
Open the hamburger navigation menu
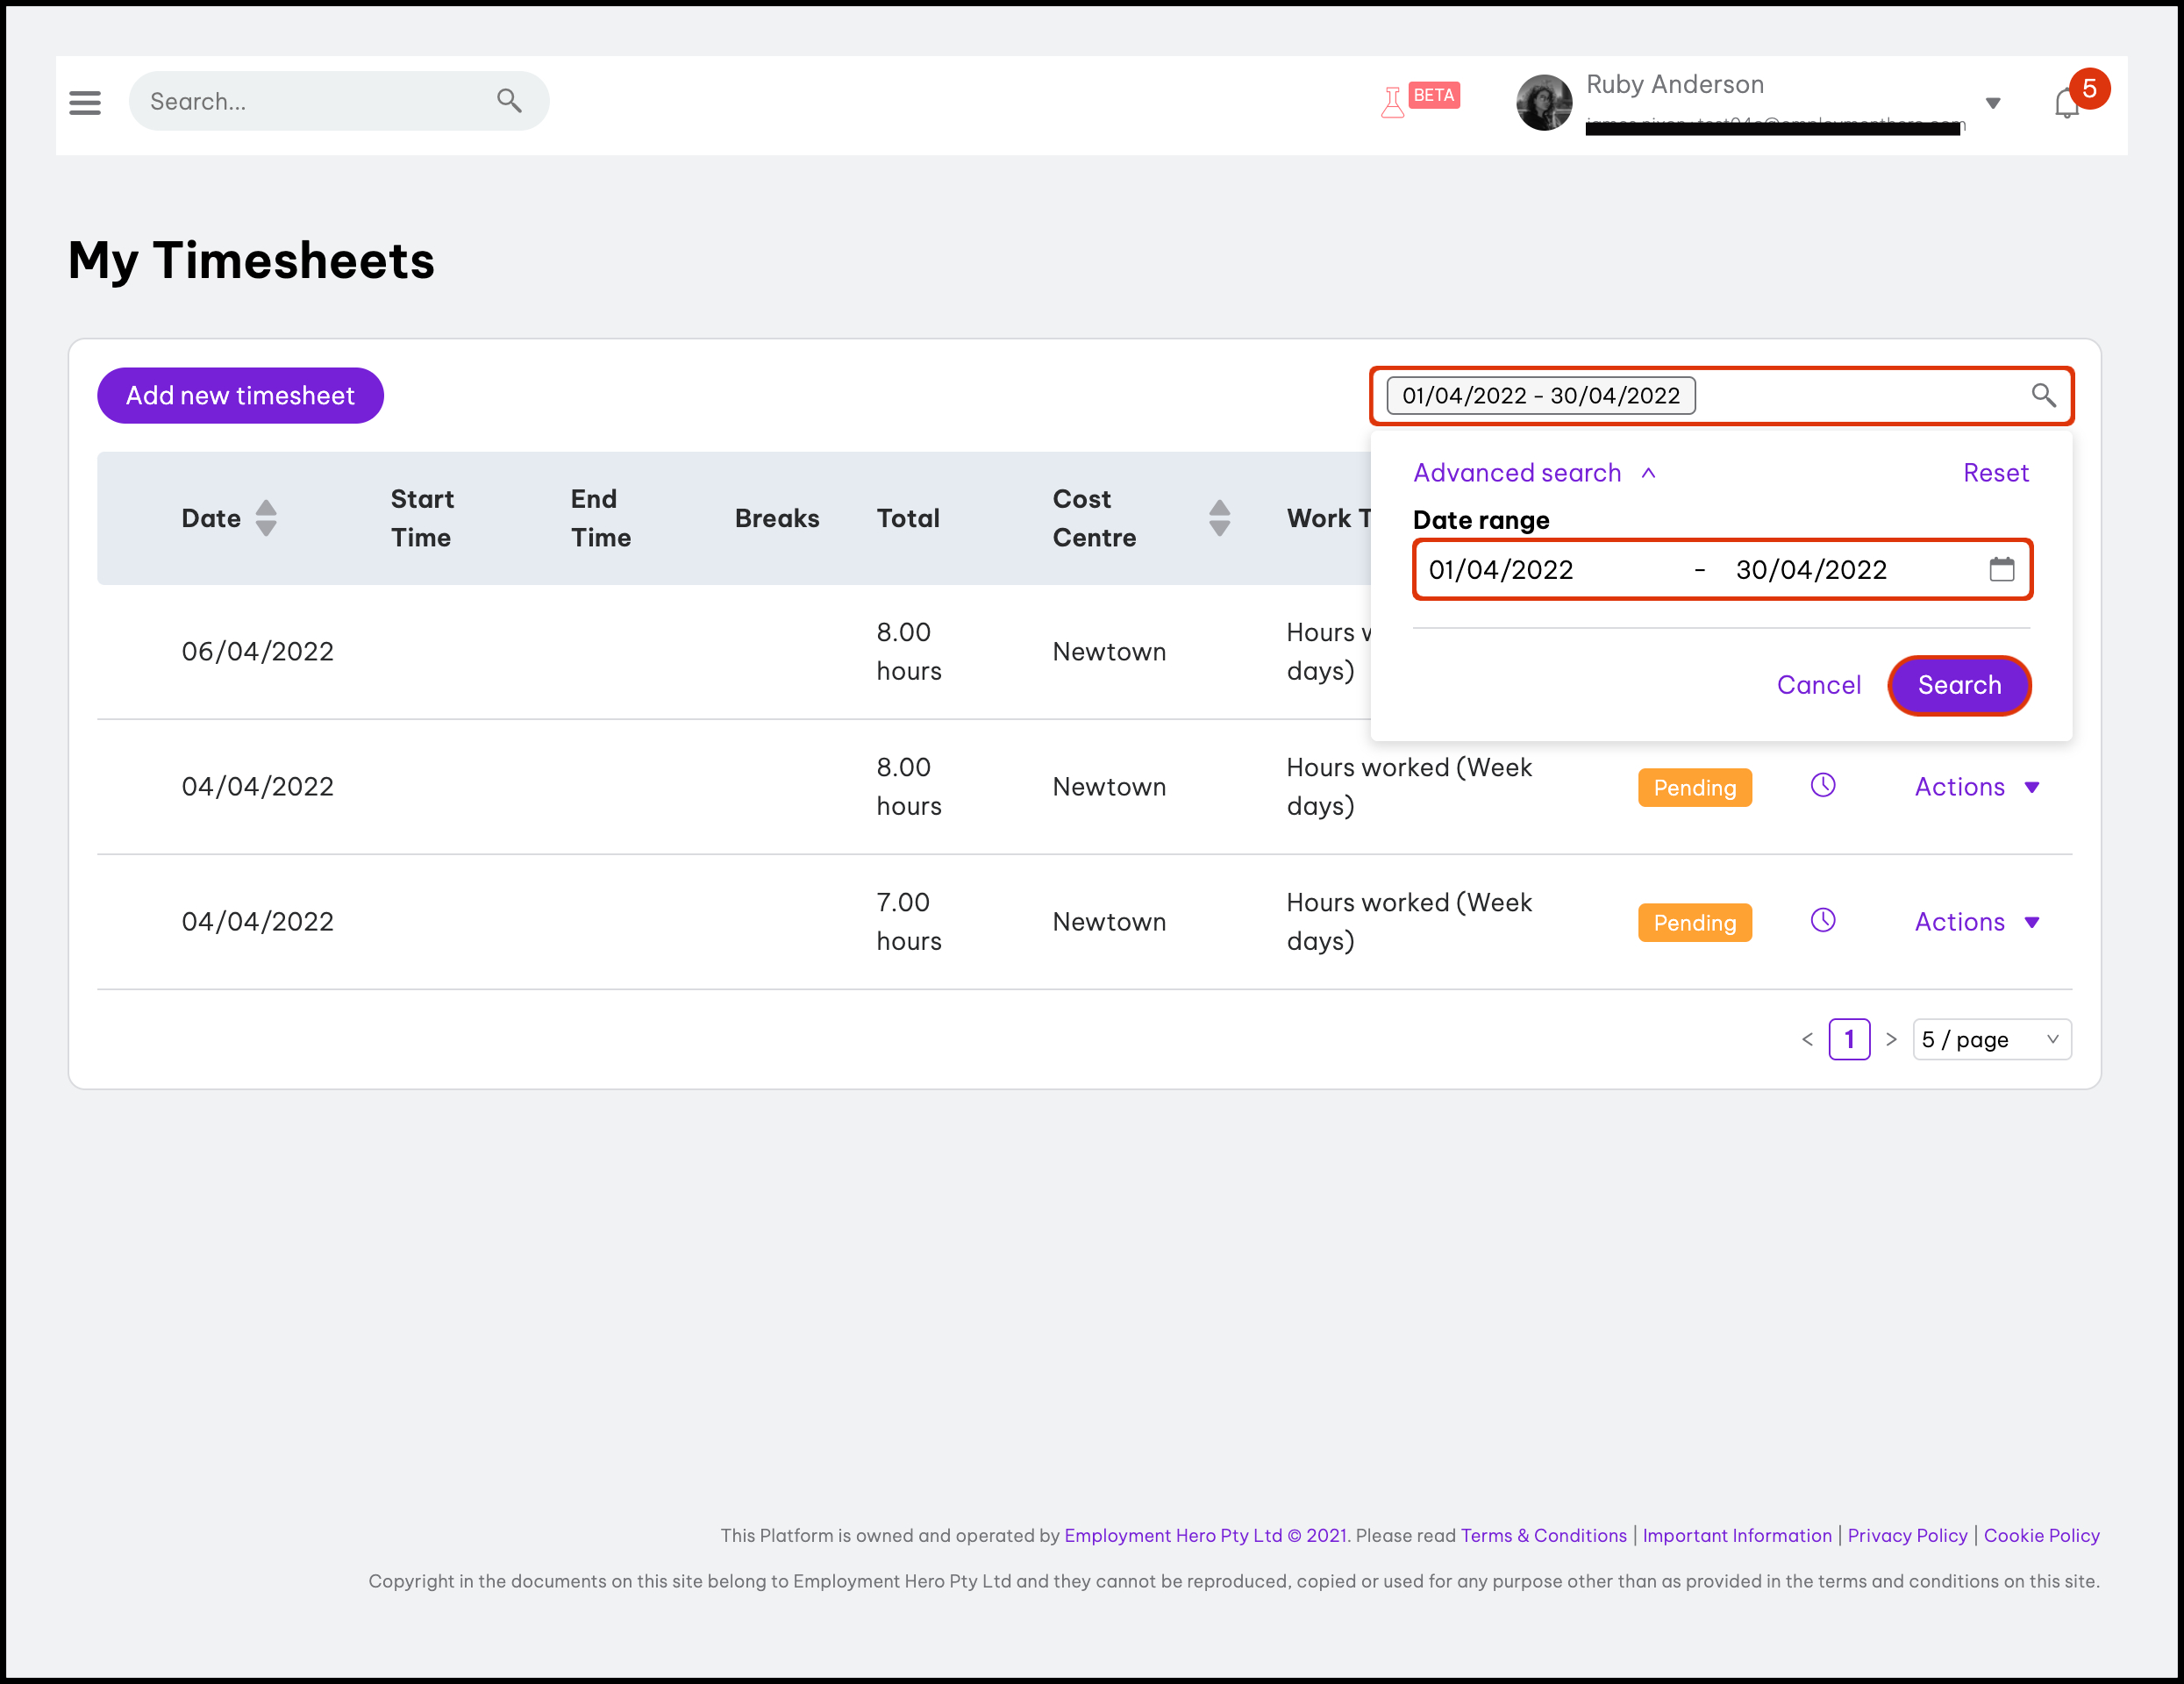tap(85, 102)
